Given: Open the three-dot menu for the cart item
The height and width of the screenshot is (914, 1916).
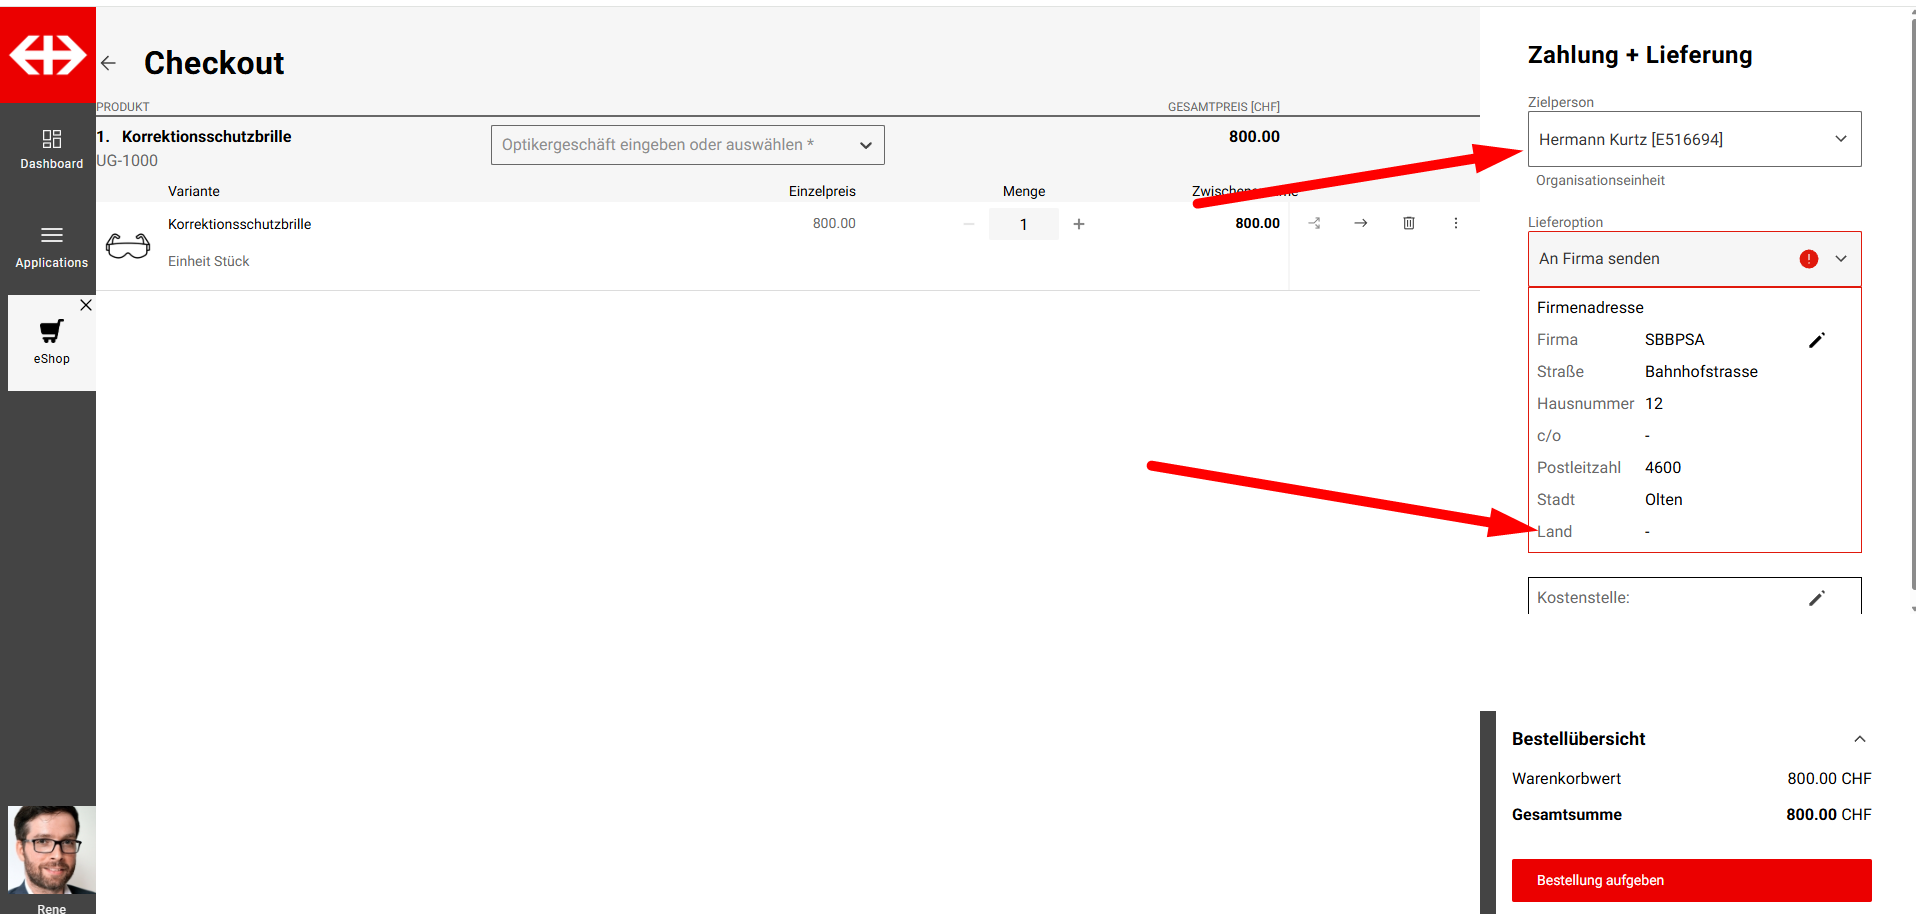Looking at the screenshot, I should [x=1455, y=223].
